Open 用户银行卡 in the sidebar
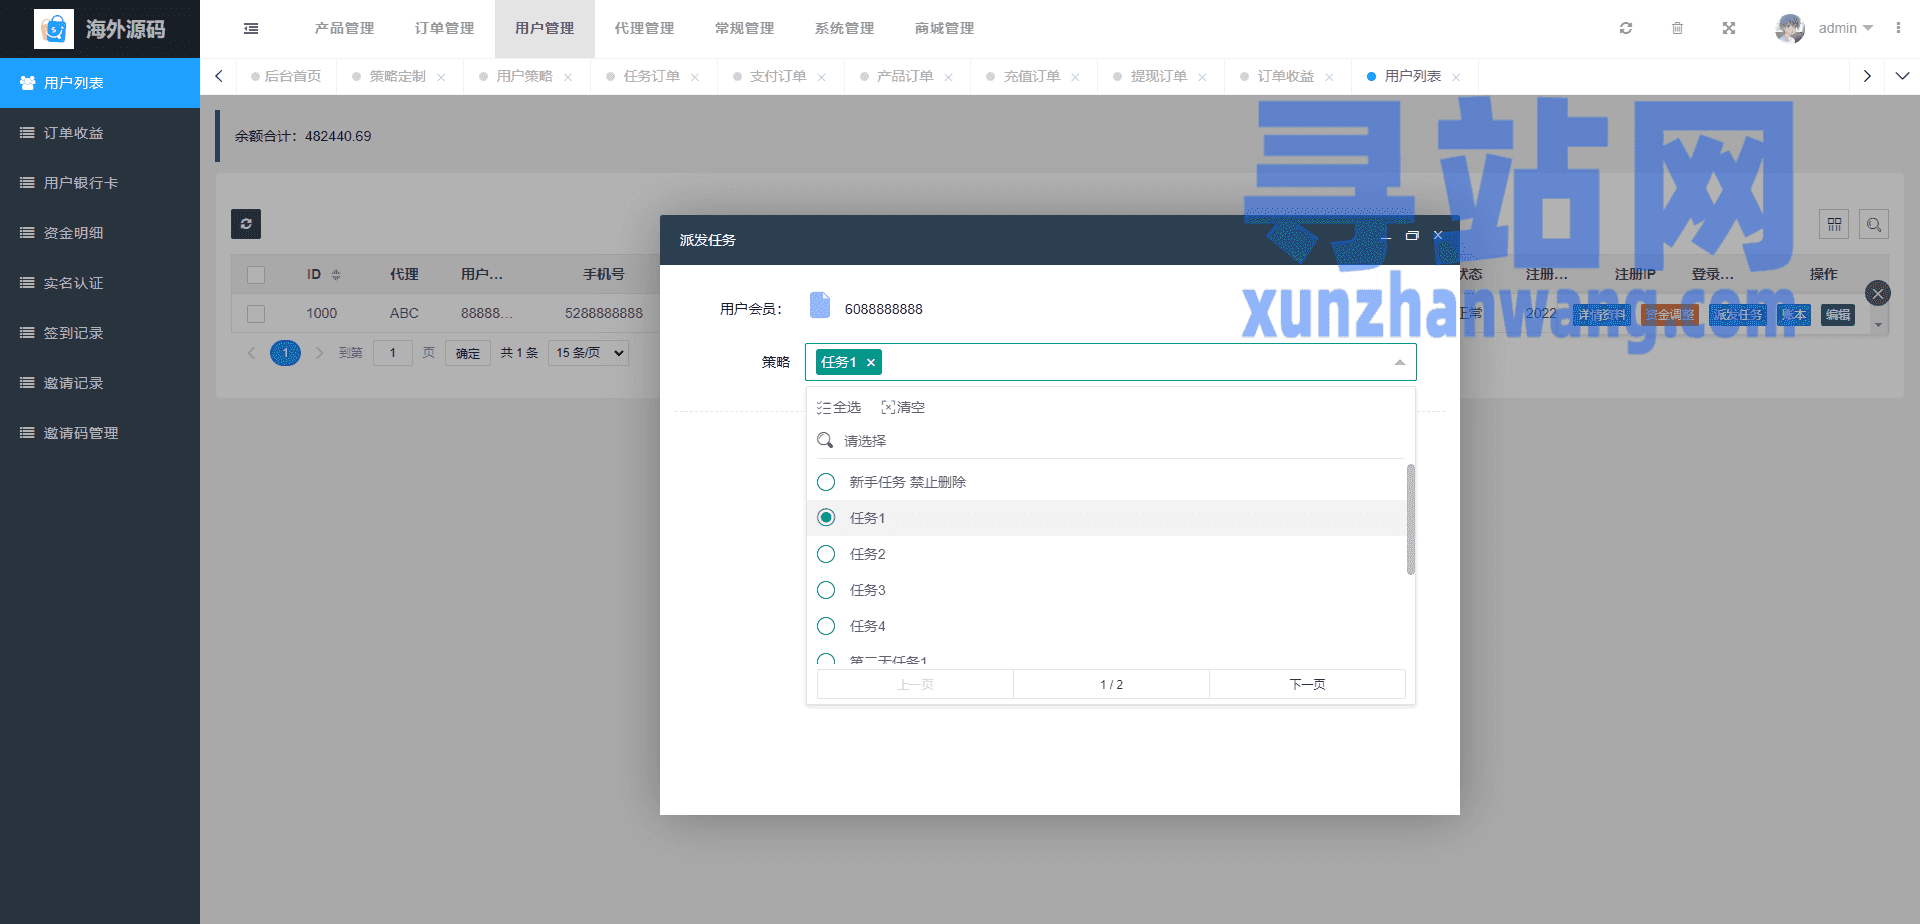Image resolution: width=1920 pixels, height=924 pixels. pyautogui.click(x=100, y=183)
